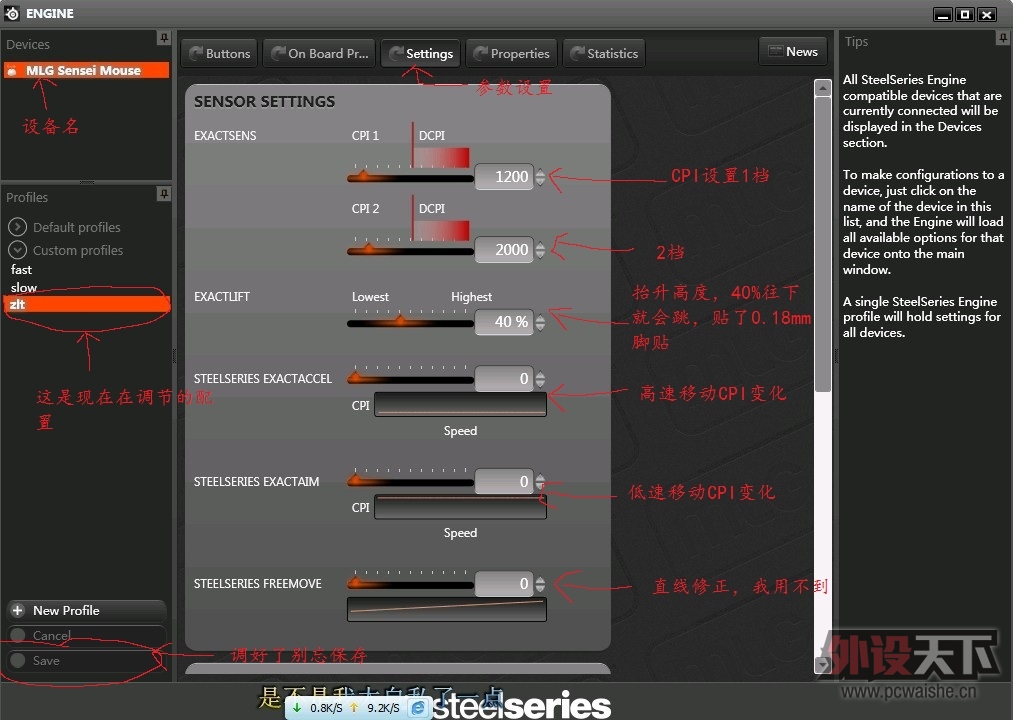Click the Cancel button
The height and width of the screenshot is (720, 1013).
[x=87, y=635]
